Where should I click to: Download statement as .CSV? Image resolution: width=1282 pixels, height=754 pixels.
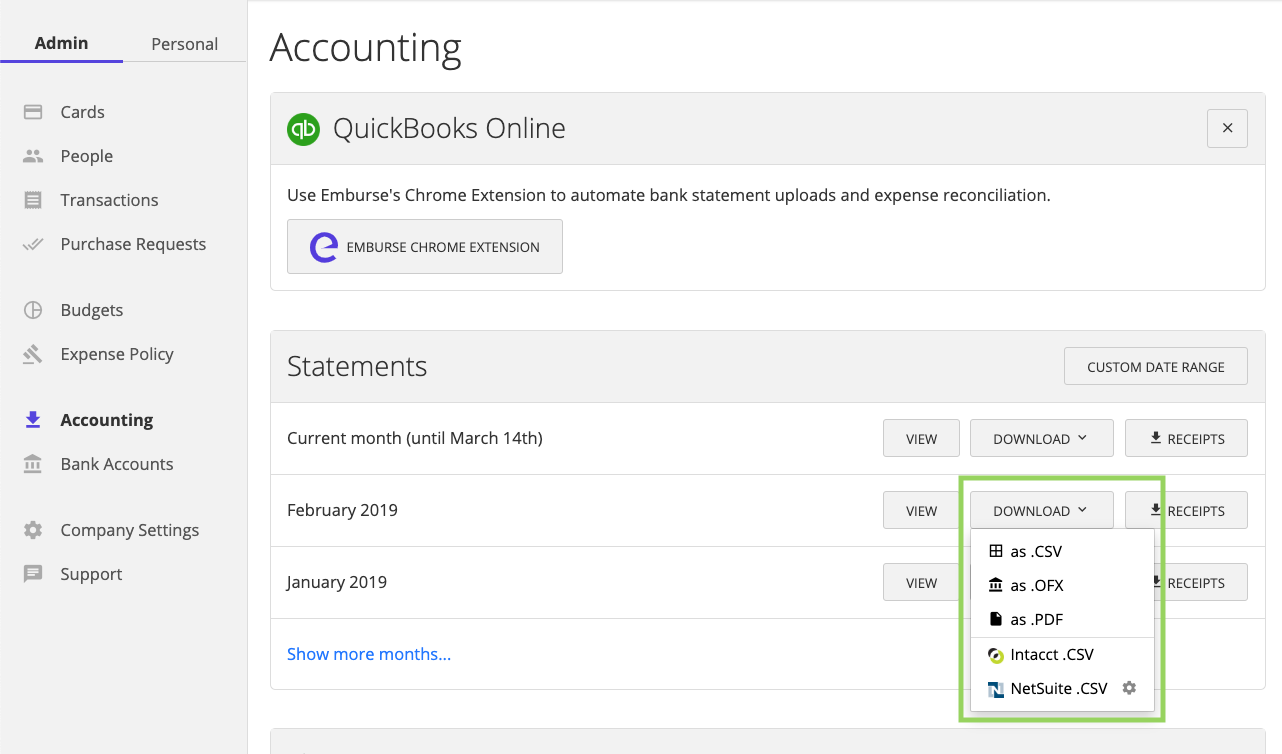1062,551
